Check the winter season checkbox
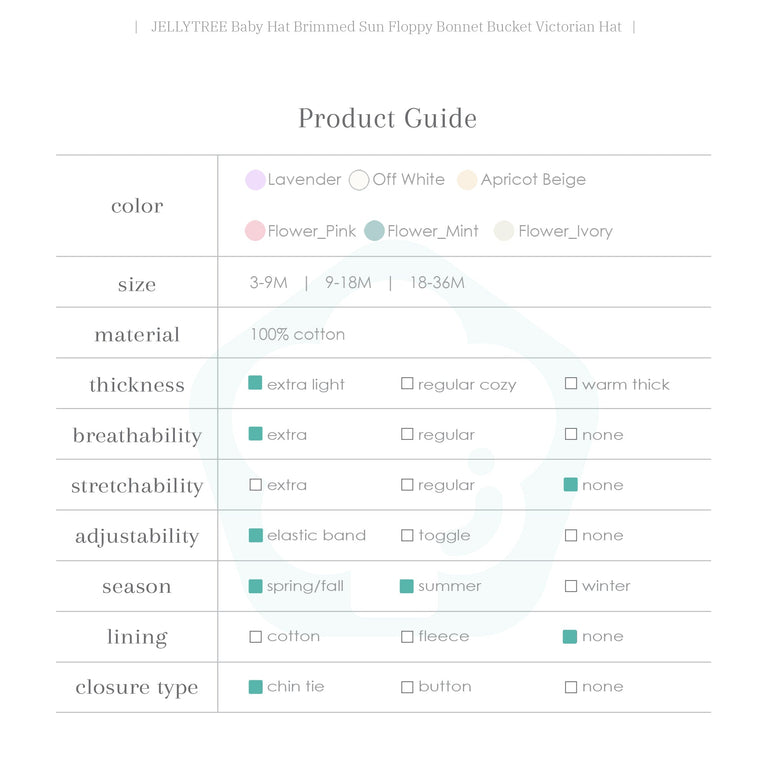 [x=571, y=586]
